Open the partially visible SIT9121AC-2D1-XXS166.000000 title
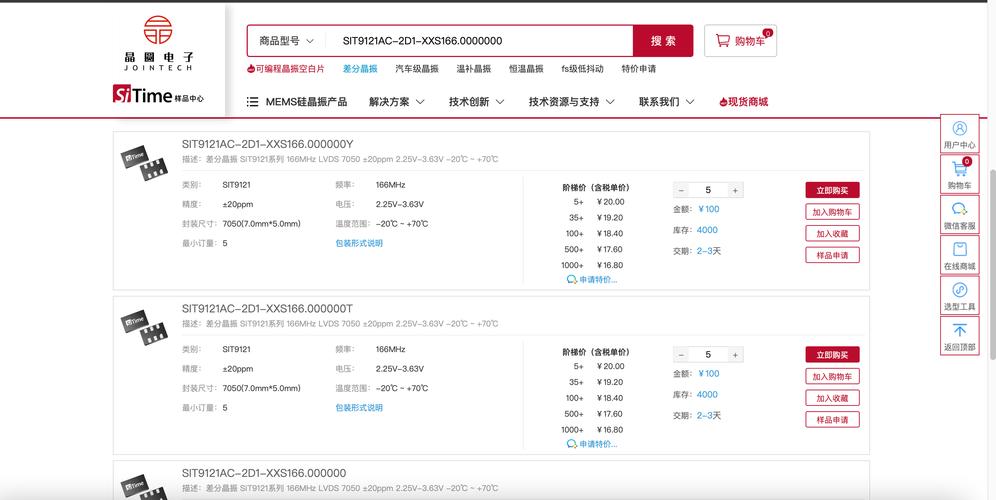The width and height of the screenshot is (996, 500). 264,473
